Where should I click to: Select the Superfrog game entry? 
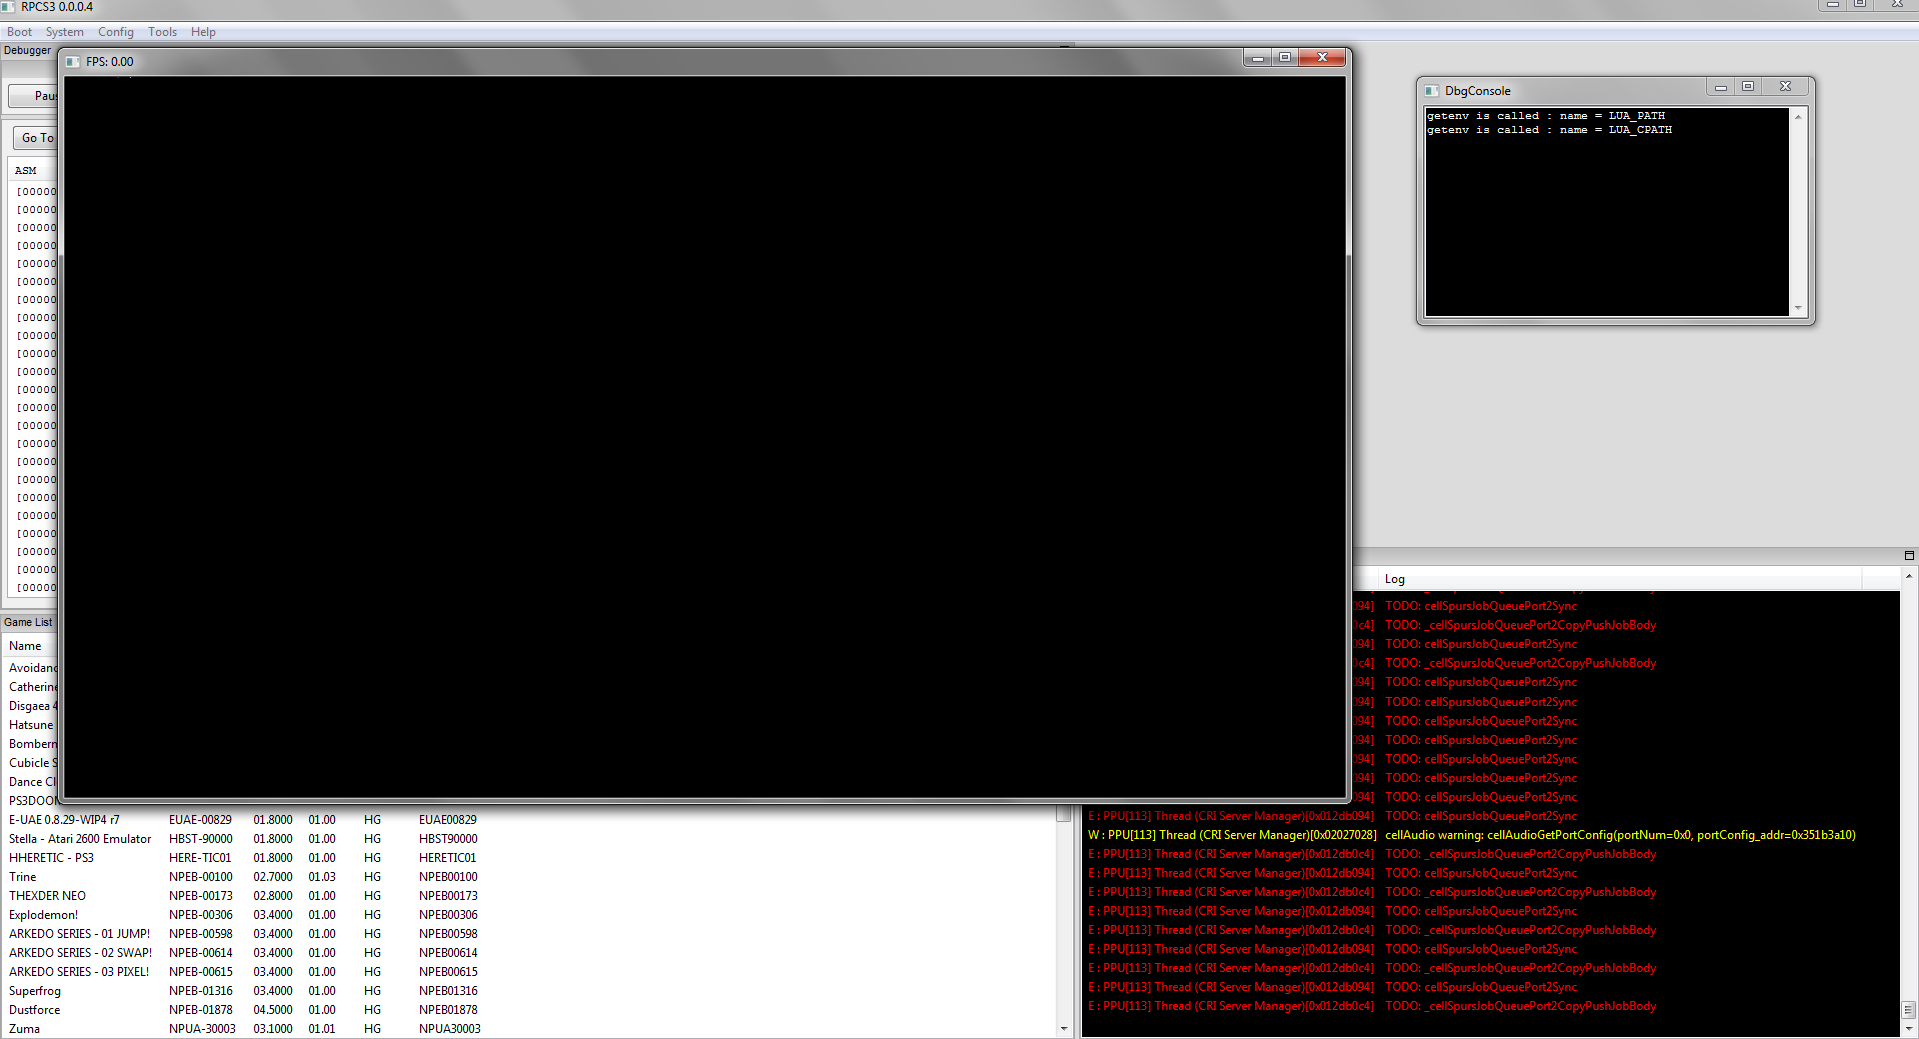click(35, 991)
